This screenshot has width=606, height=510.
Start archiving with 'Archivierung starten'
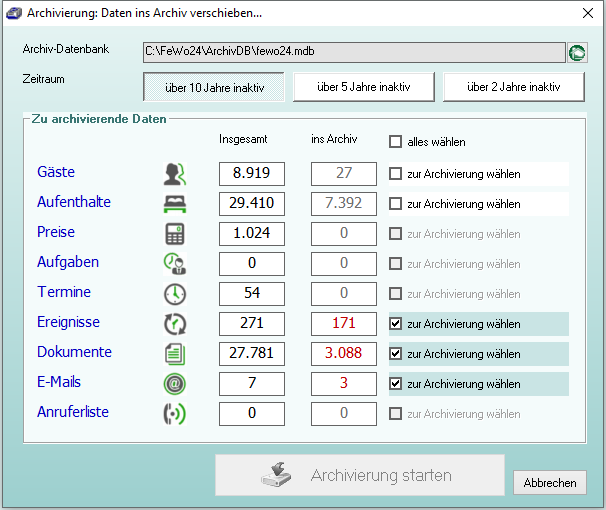pyautogui.click(x=359, y=475)
